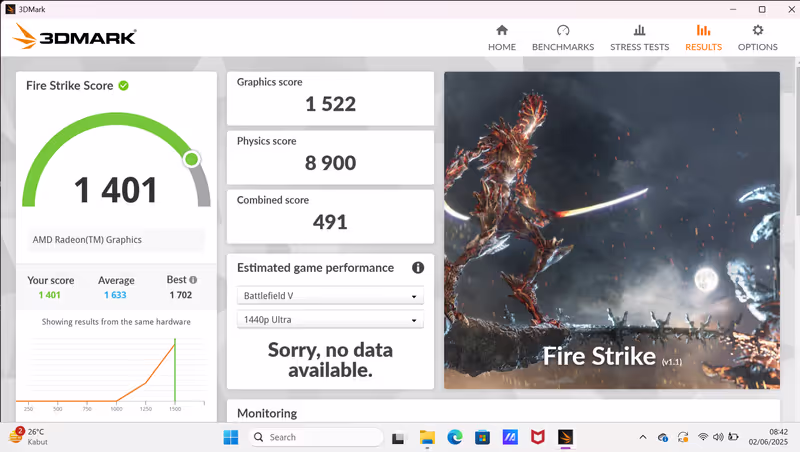Viewport: 800px width, 452px height.
Task: Expand the Battlefield V game dropdown
Action: click(330, 296)
